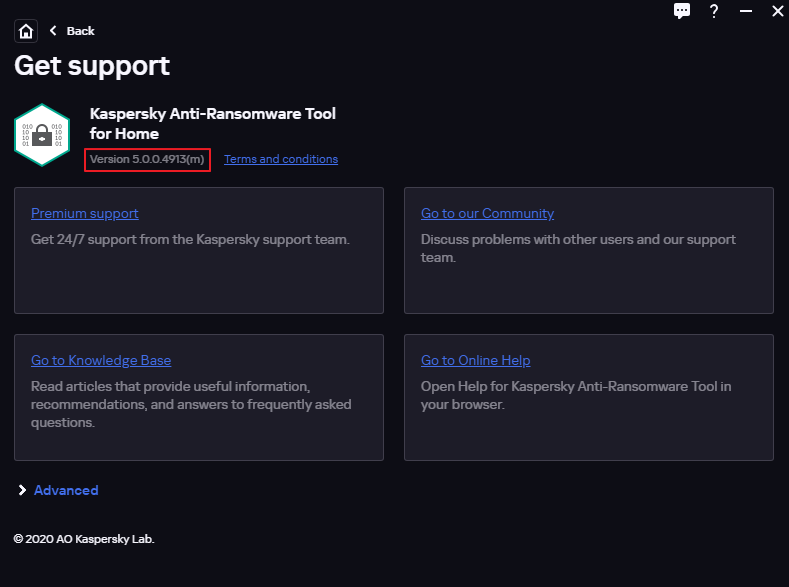The width and height of the screenshot is (789, 587).
Task: Open the Terms and conditions link
Action: (x=281, y=159)
